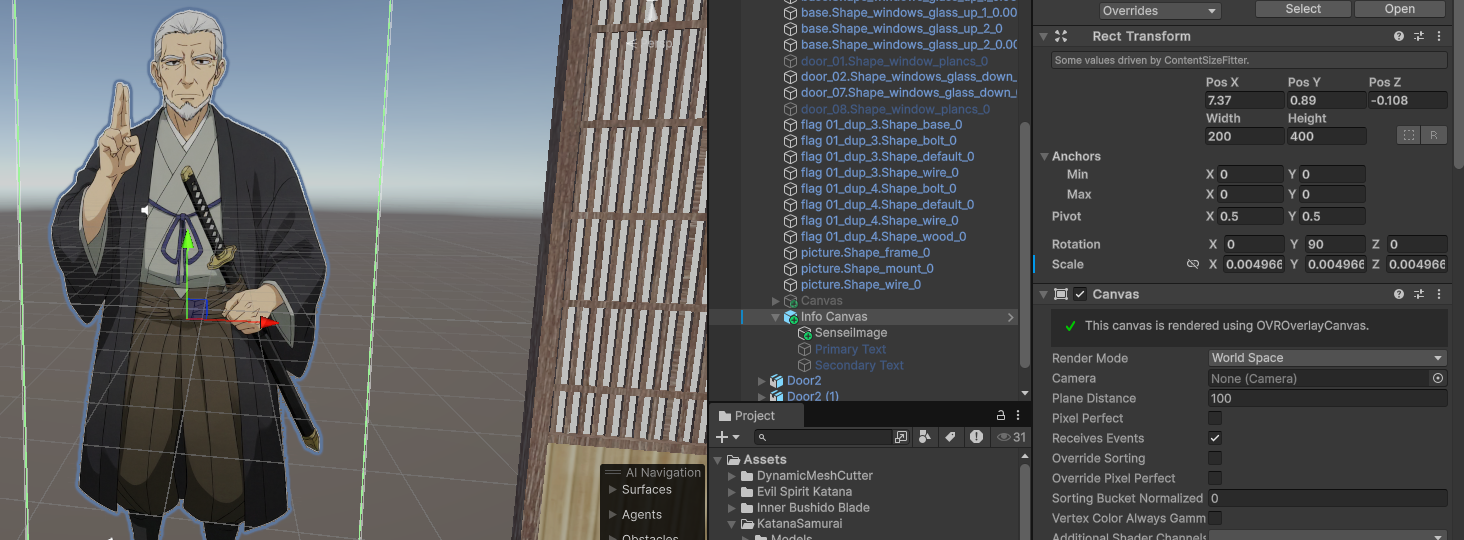This screenshot has height=540, width=1464.
Task: Click SenseiImage object icon in hierarchy
Action: 806,333
